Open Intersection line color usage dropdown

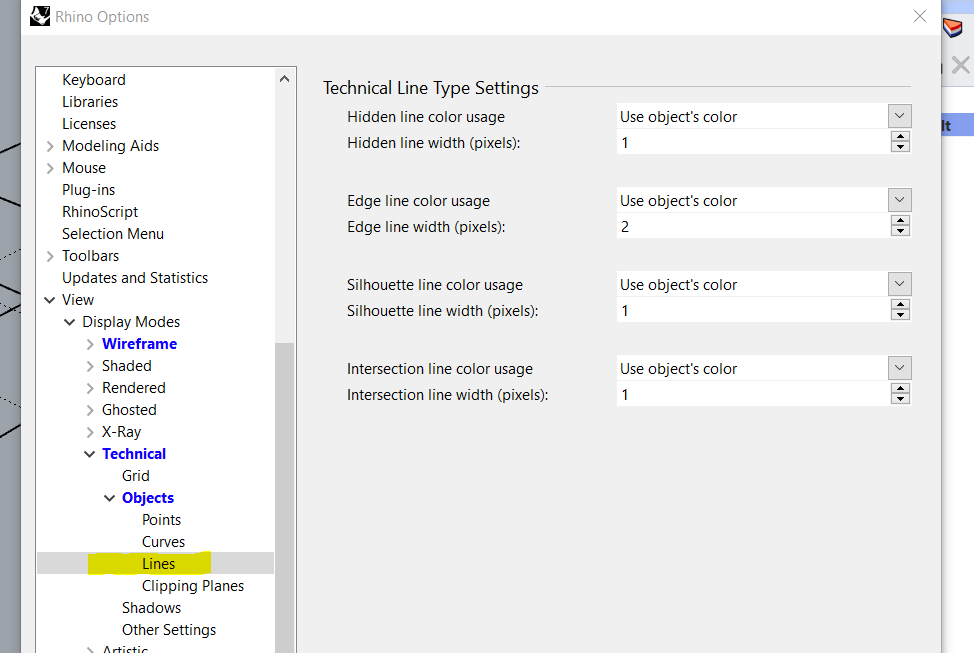(x=900, y=368)
